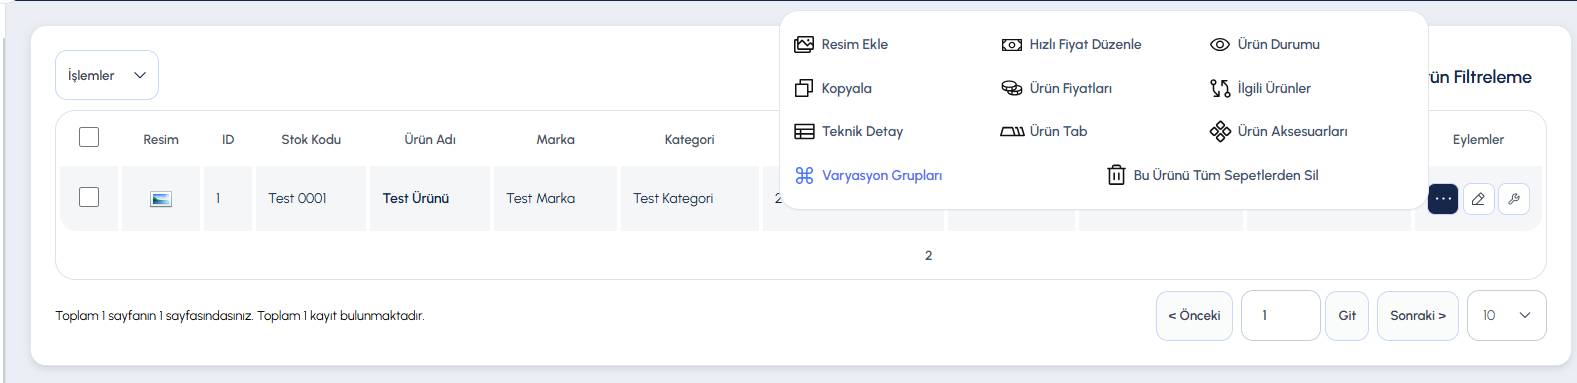
Task: Tick the select-all checkbox in the table header
Action: tap(89, 137)
